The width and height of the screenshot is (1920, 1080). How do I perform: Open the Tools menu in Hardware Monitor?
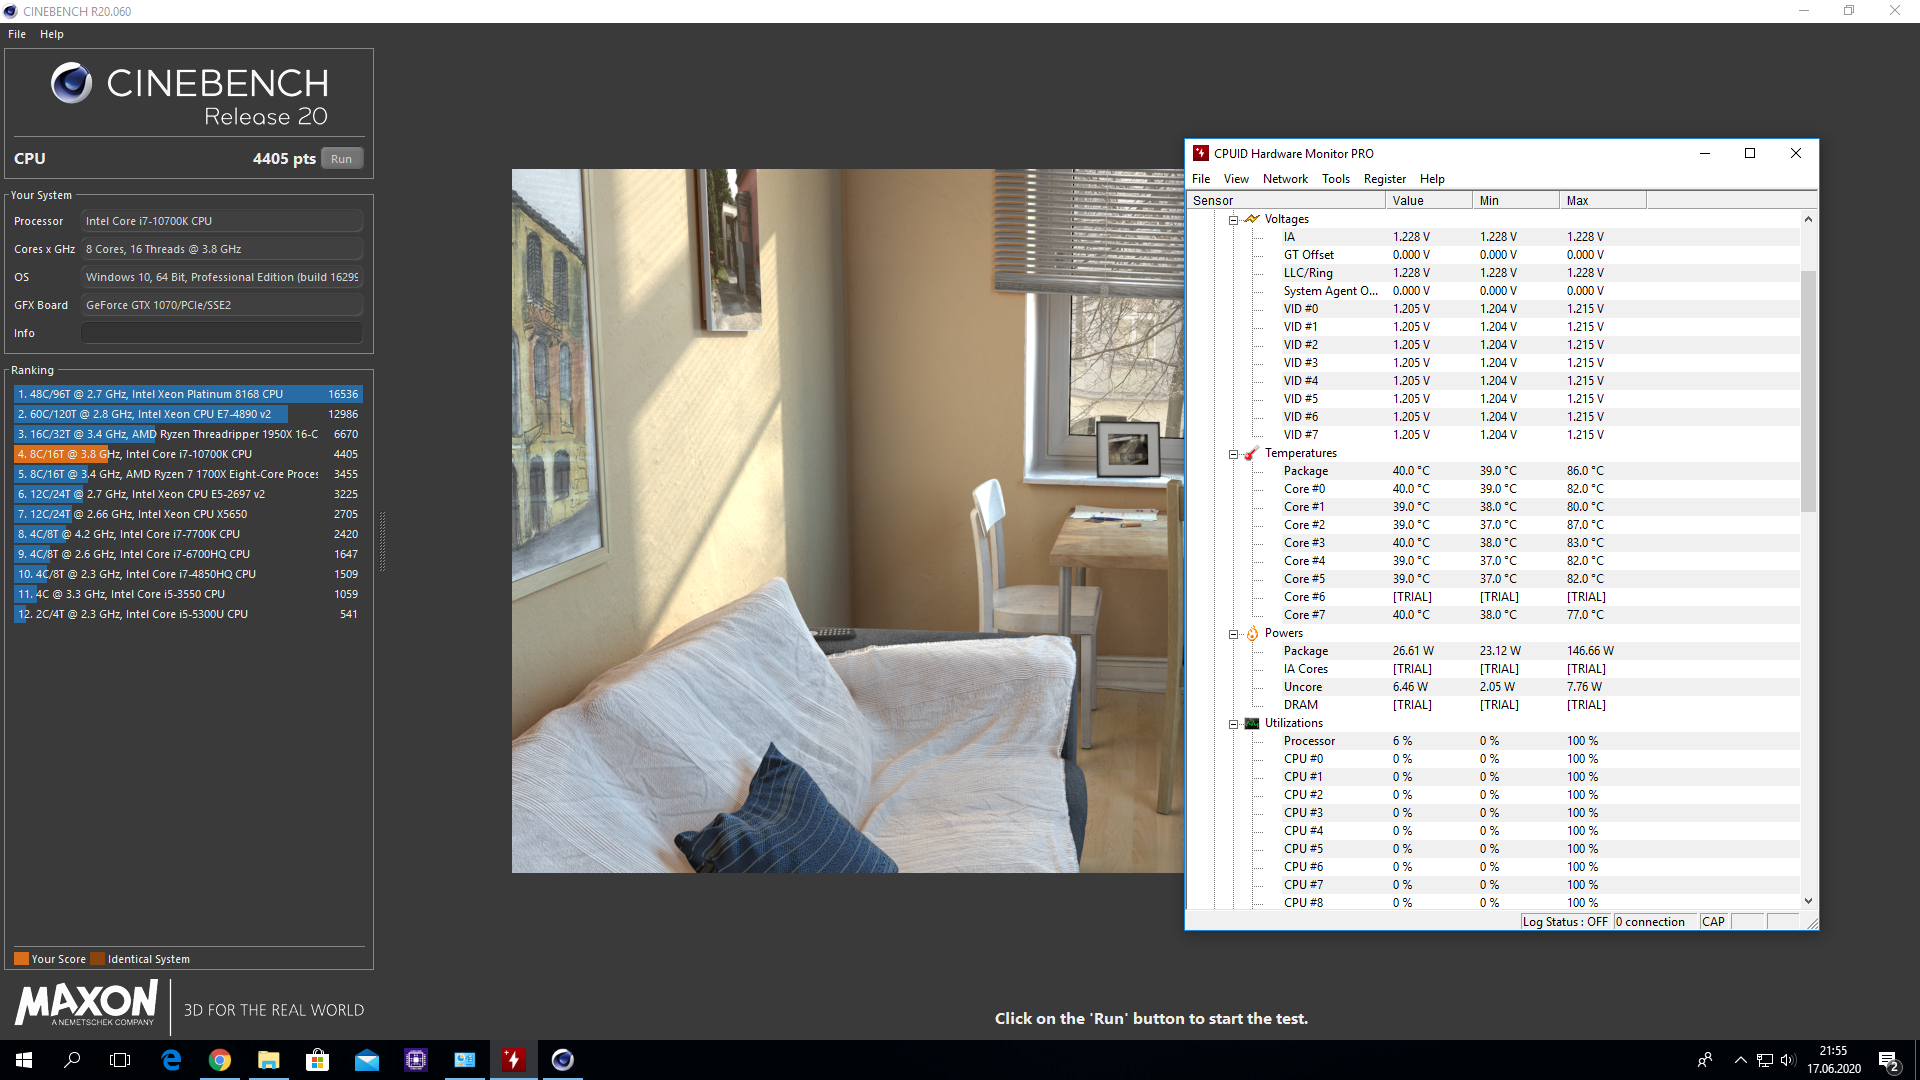pos(1336,179)
